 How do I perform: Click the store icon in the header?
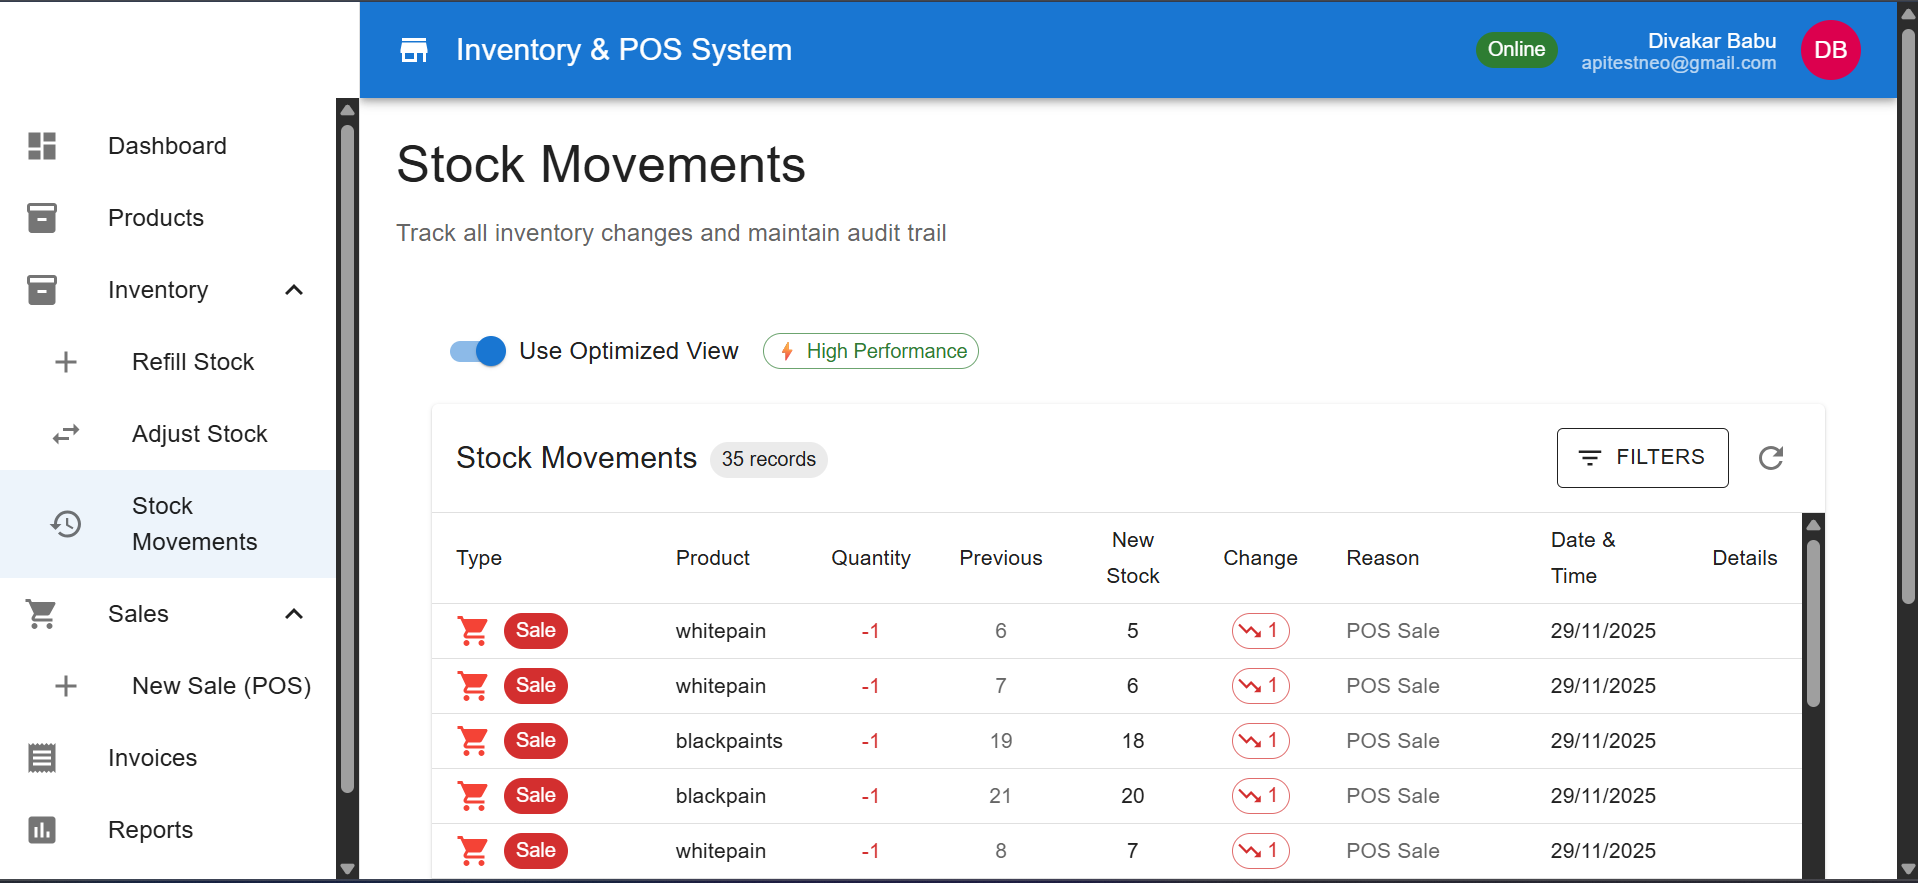point(414,50)
